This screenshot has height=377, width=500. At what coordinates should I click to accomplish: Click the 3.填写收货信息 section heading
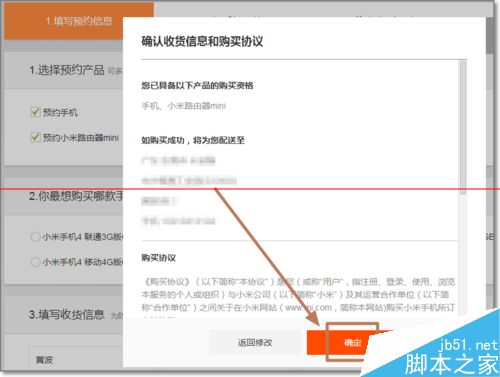67,314
